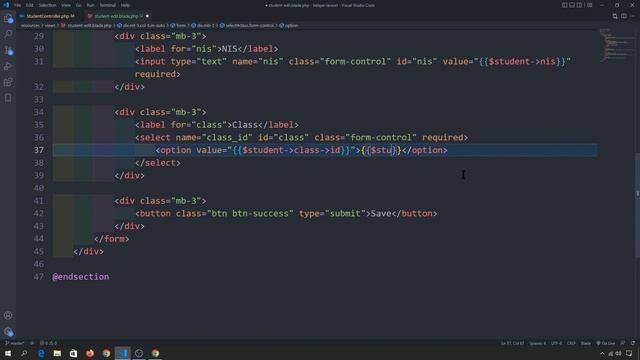640x360 pixels.
Task: Click the Synchronize Changes status icon
Action: 32,343
